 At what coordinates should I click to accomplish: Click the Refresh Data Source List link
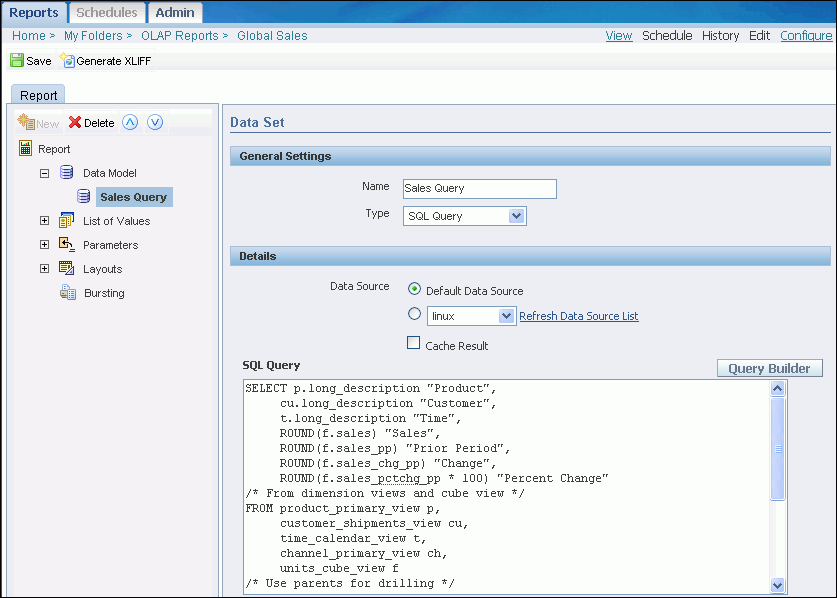click(578, 316)
